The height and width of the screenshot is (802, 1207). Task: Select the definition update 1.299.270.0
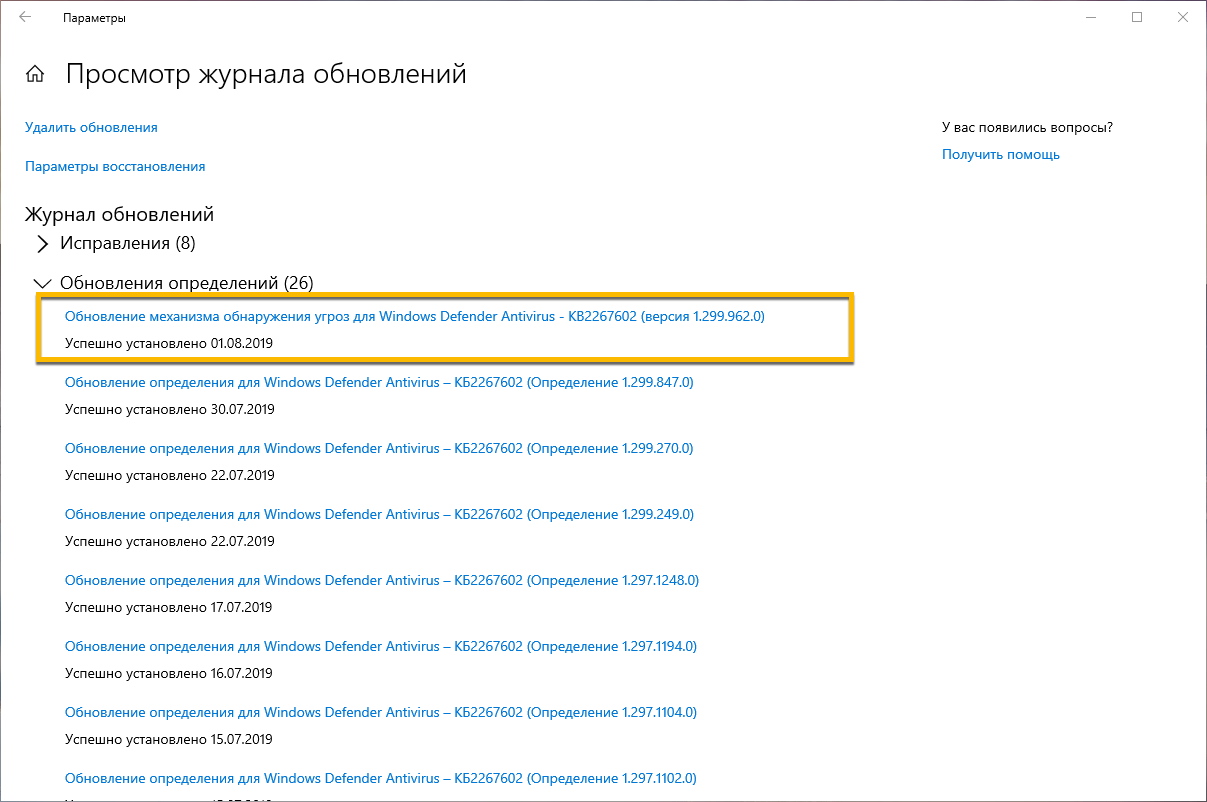pos(378,448)
